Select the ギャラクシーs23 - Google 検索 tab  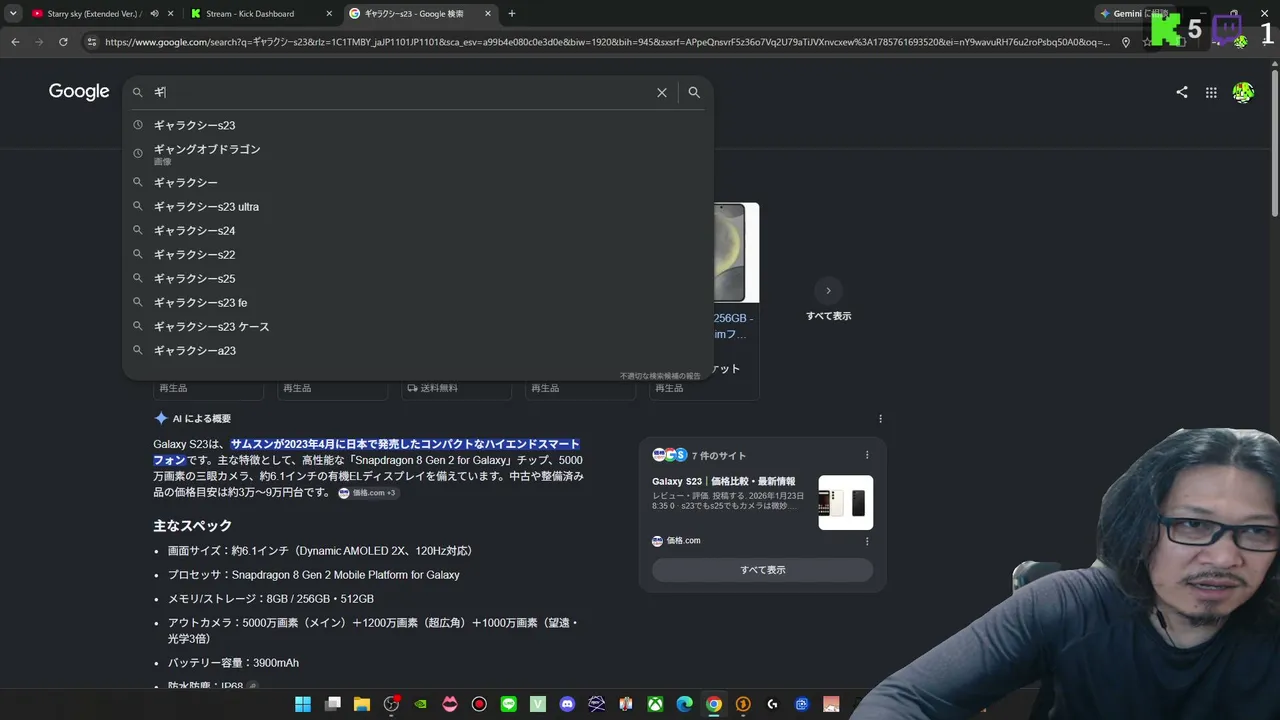tap(420, 14)
